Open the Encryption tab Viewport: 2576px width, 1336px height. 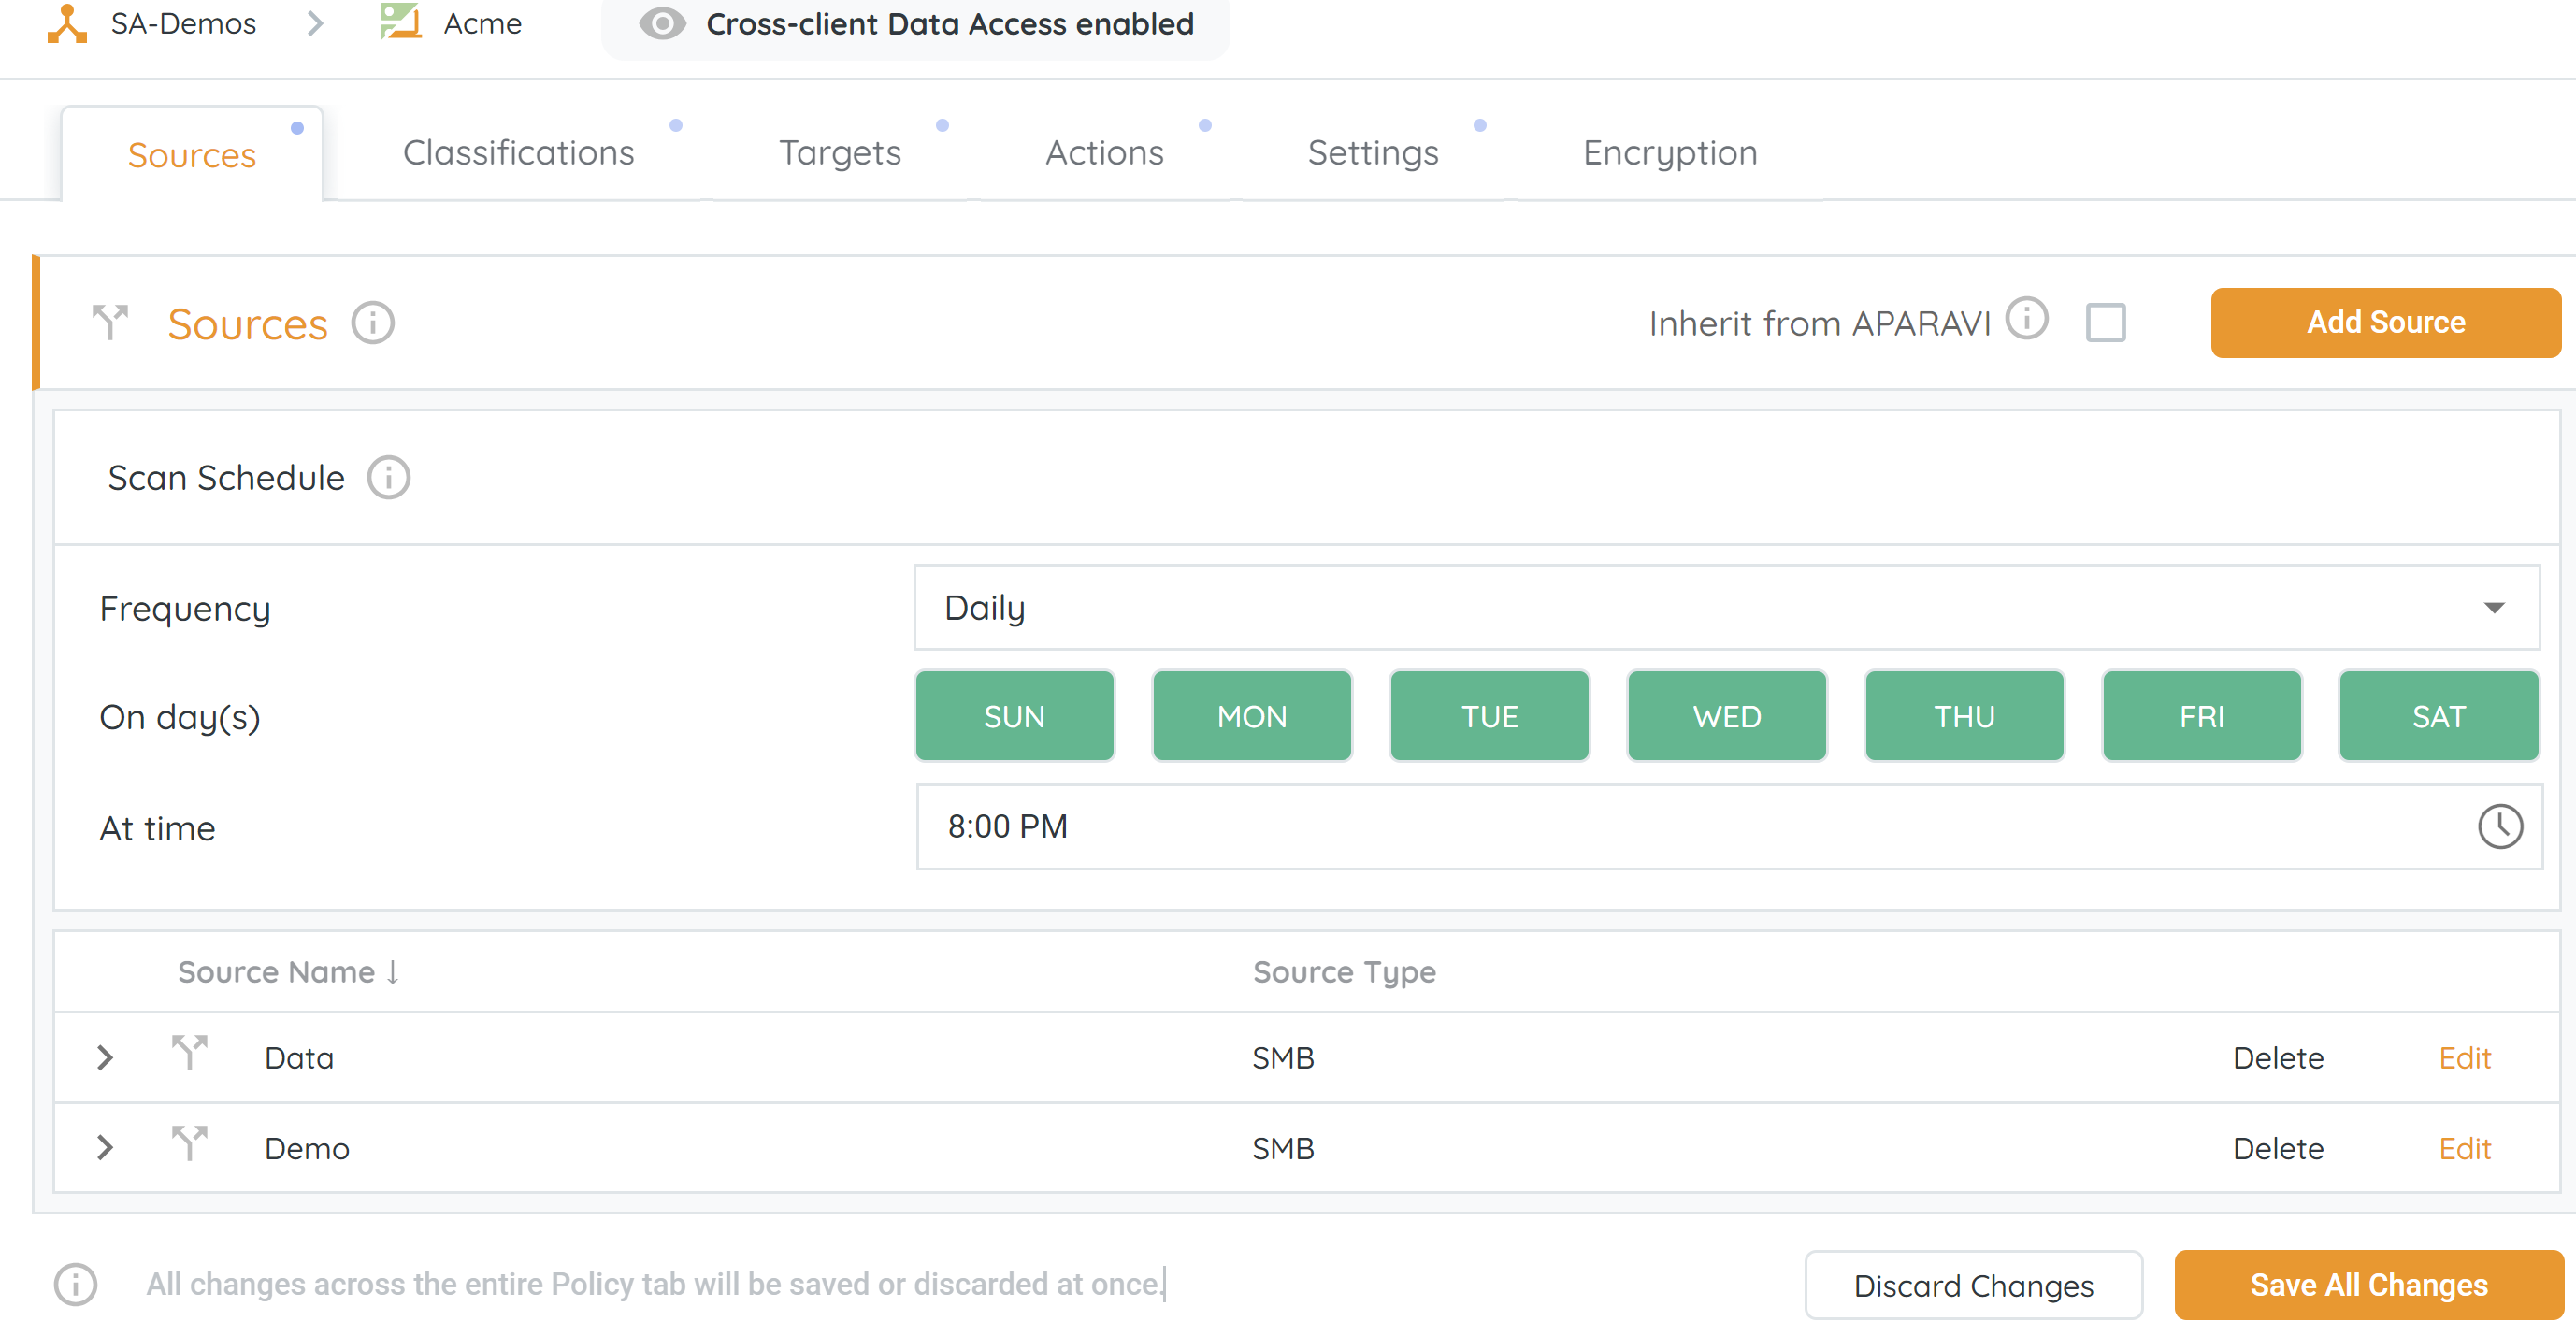(x=1669, y=153)
